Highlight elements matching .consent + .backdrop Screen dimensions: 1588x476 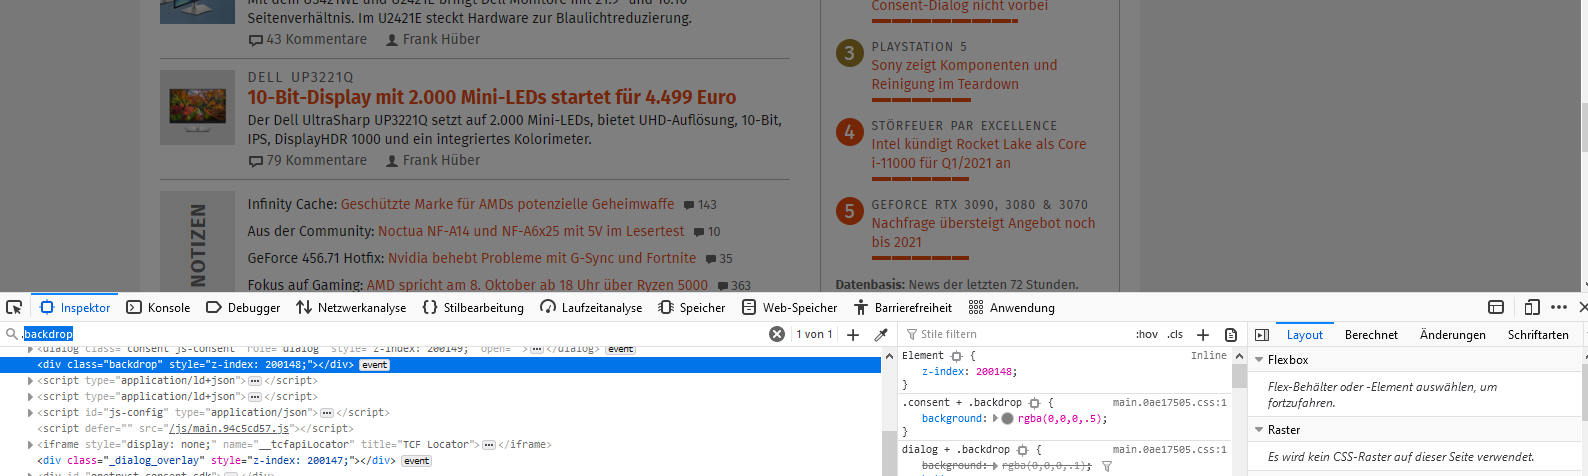coord(1034,403)
